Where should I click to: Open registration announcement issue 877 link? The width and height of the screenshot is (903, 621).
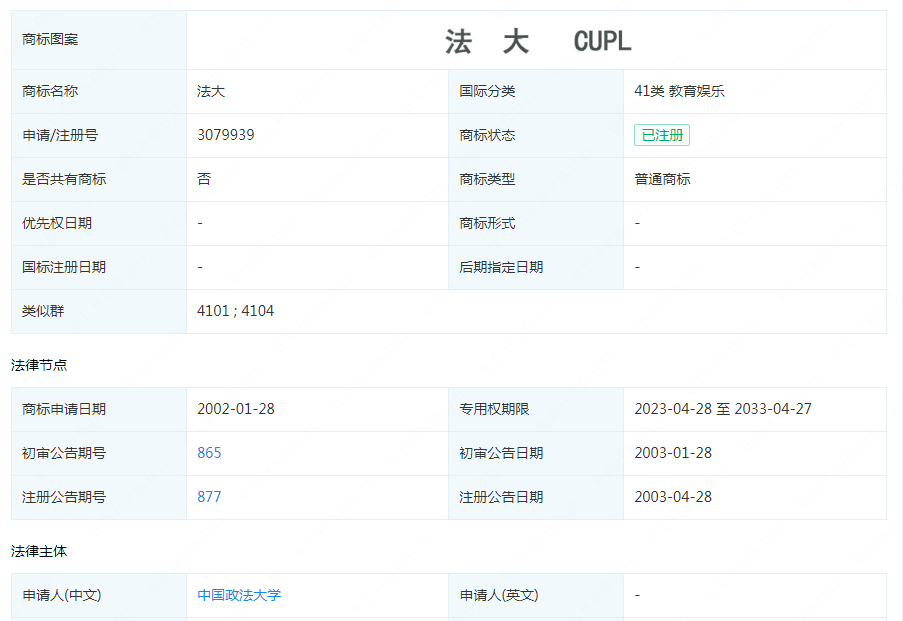point(209,497)
